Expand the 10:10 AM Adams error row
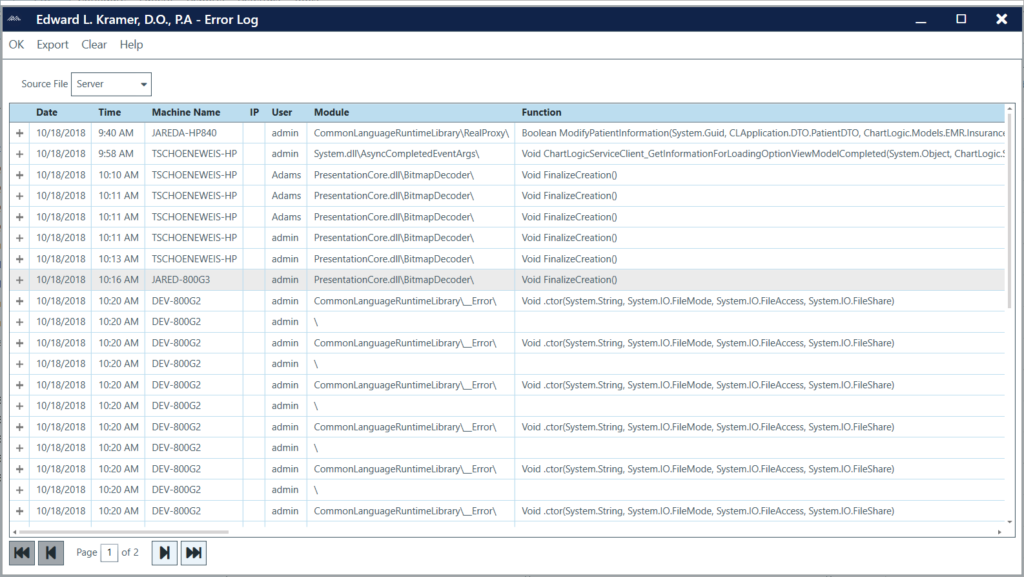Viewport: 1024px width, 577px height. tap(20, 175)
